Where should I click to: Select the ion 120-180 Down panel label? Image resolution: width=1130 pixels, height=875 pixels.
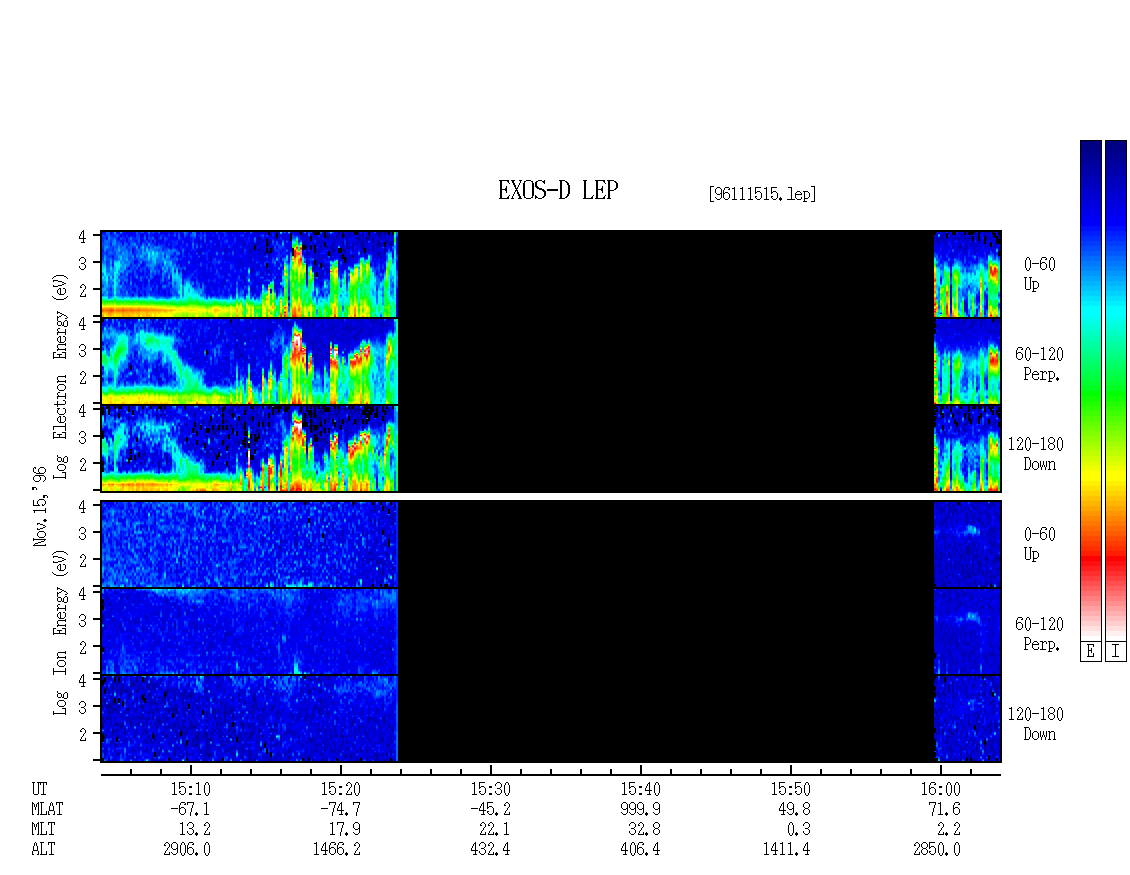pyautogui.click(x=1036, y=724)
